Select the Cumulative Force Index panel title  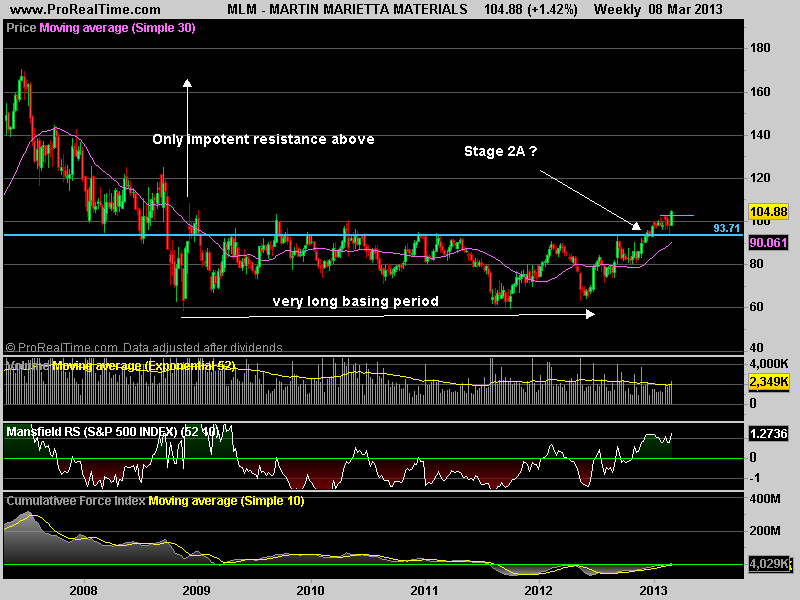point(76,501)
